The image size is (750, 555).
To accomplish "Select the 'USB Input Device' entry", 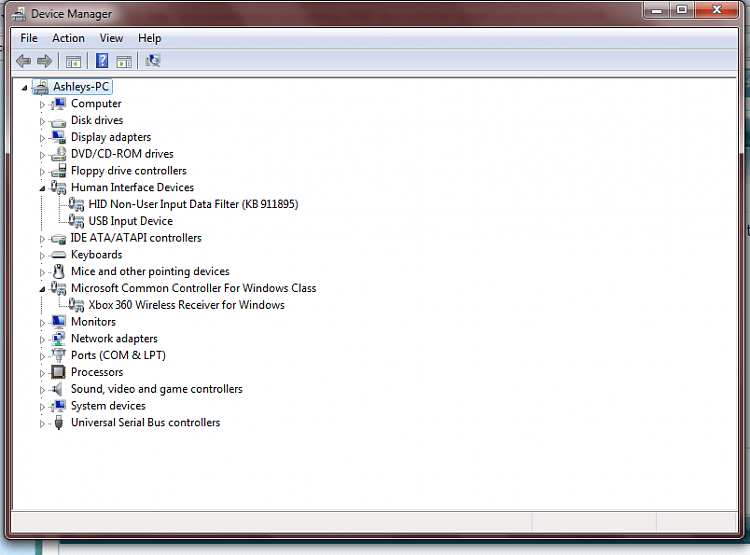I will point(131,221).
